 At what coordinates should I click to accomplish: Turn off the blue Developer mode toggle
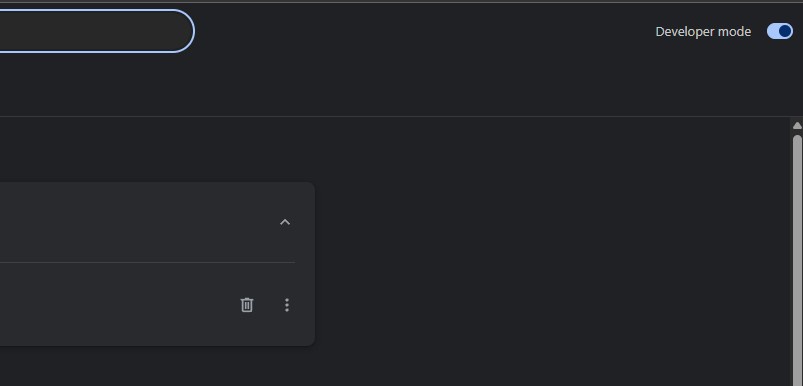click(x=779, y=31)
